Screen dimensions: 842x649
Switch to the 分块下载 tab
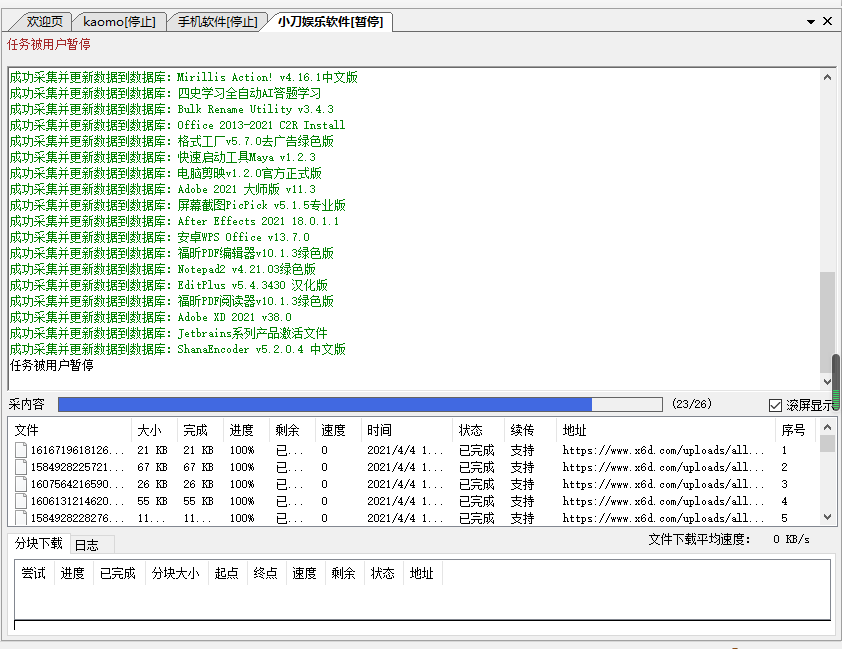(39, 543)
